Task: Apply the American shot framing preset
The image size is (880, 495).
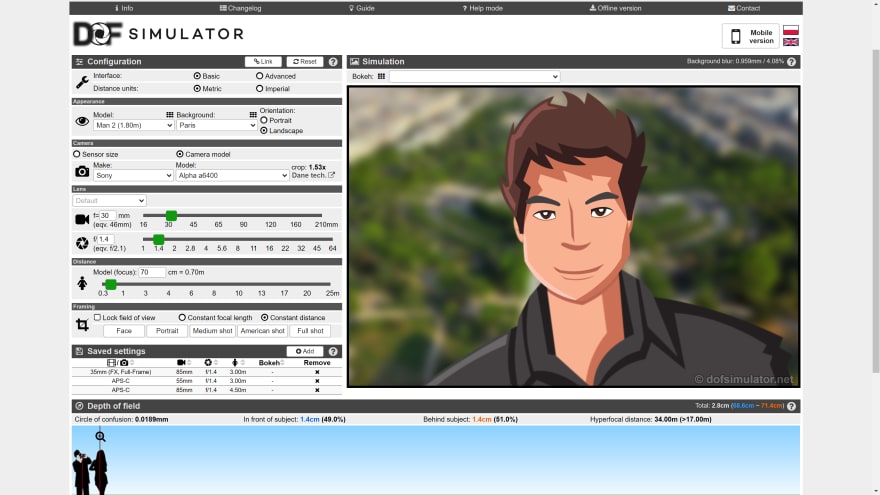Action: coord(262,331)
